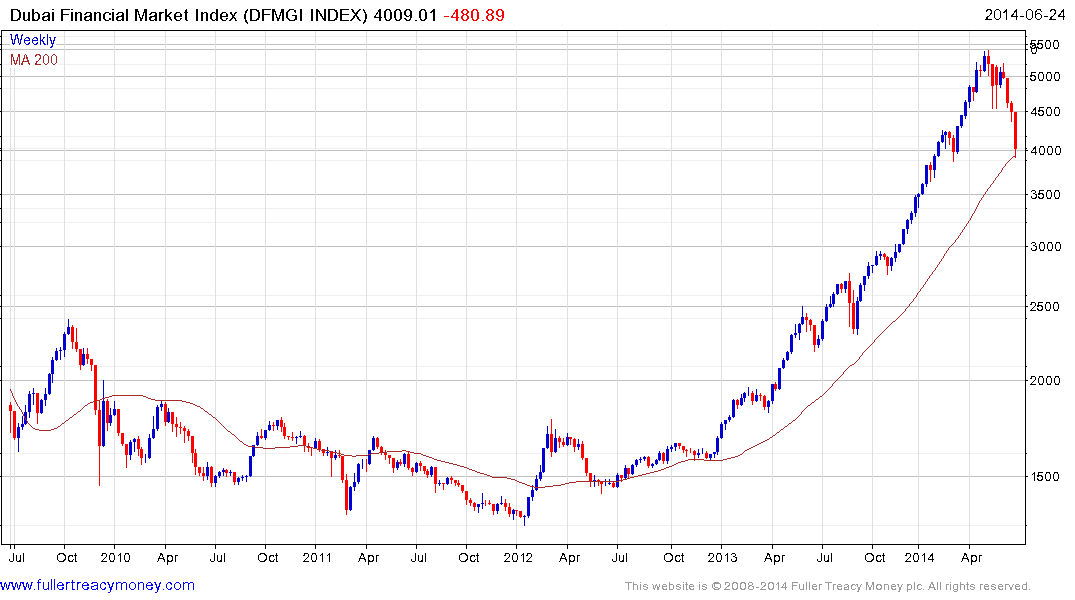The height and width of the screenshot is (600, 1075).
Task: Click the 2500 y-axis label
Action: 1046,307
